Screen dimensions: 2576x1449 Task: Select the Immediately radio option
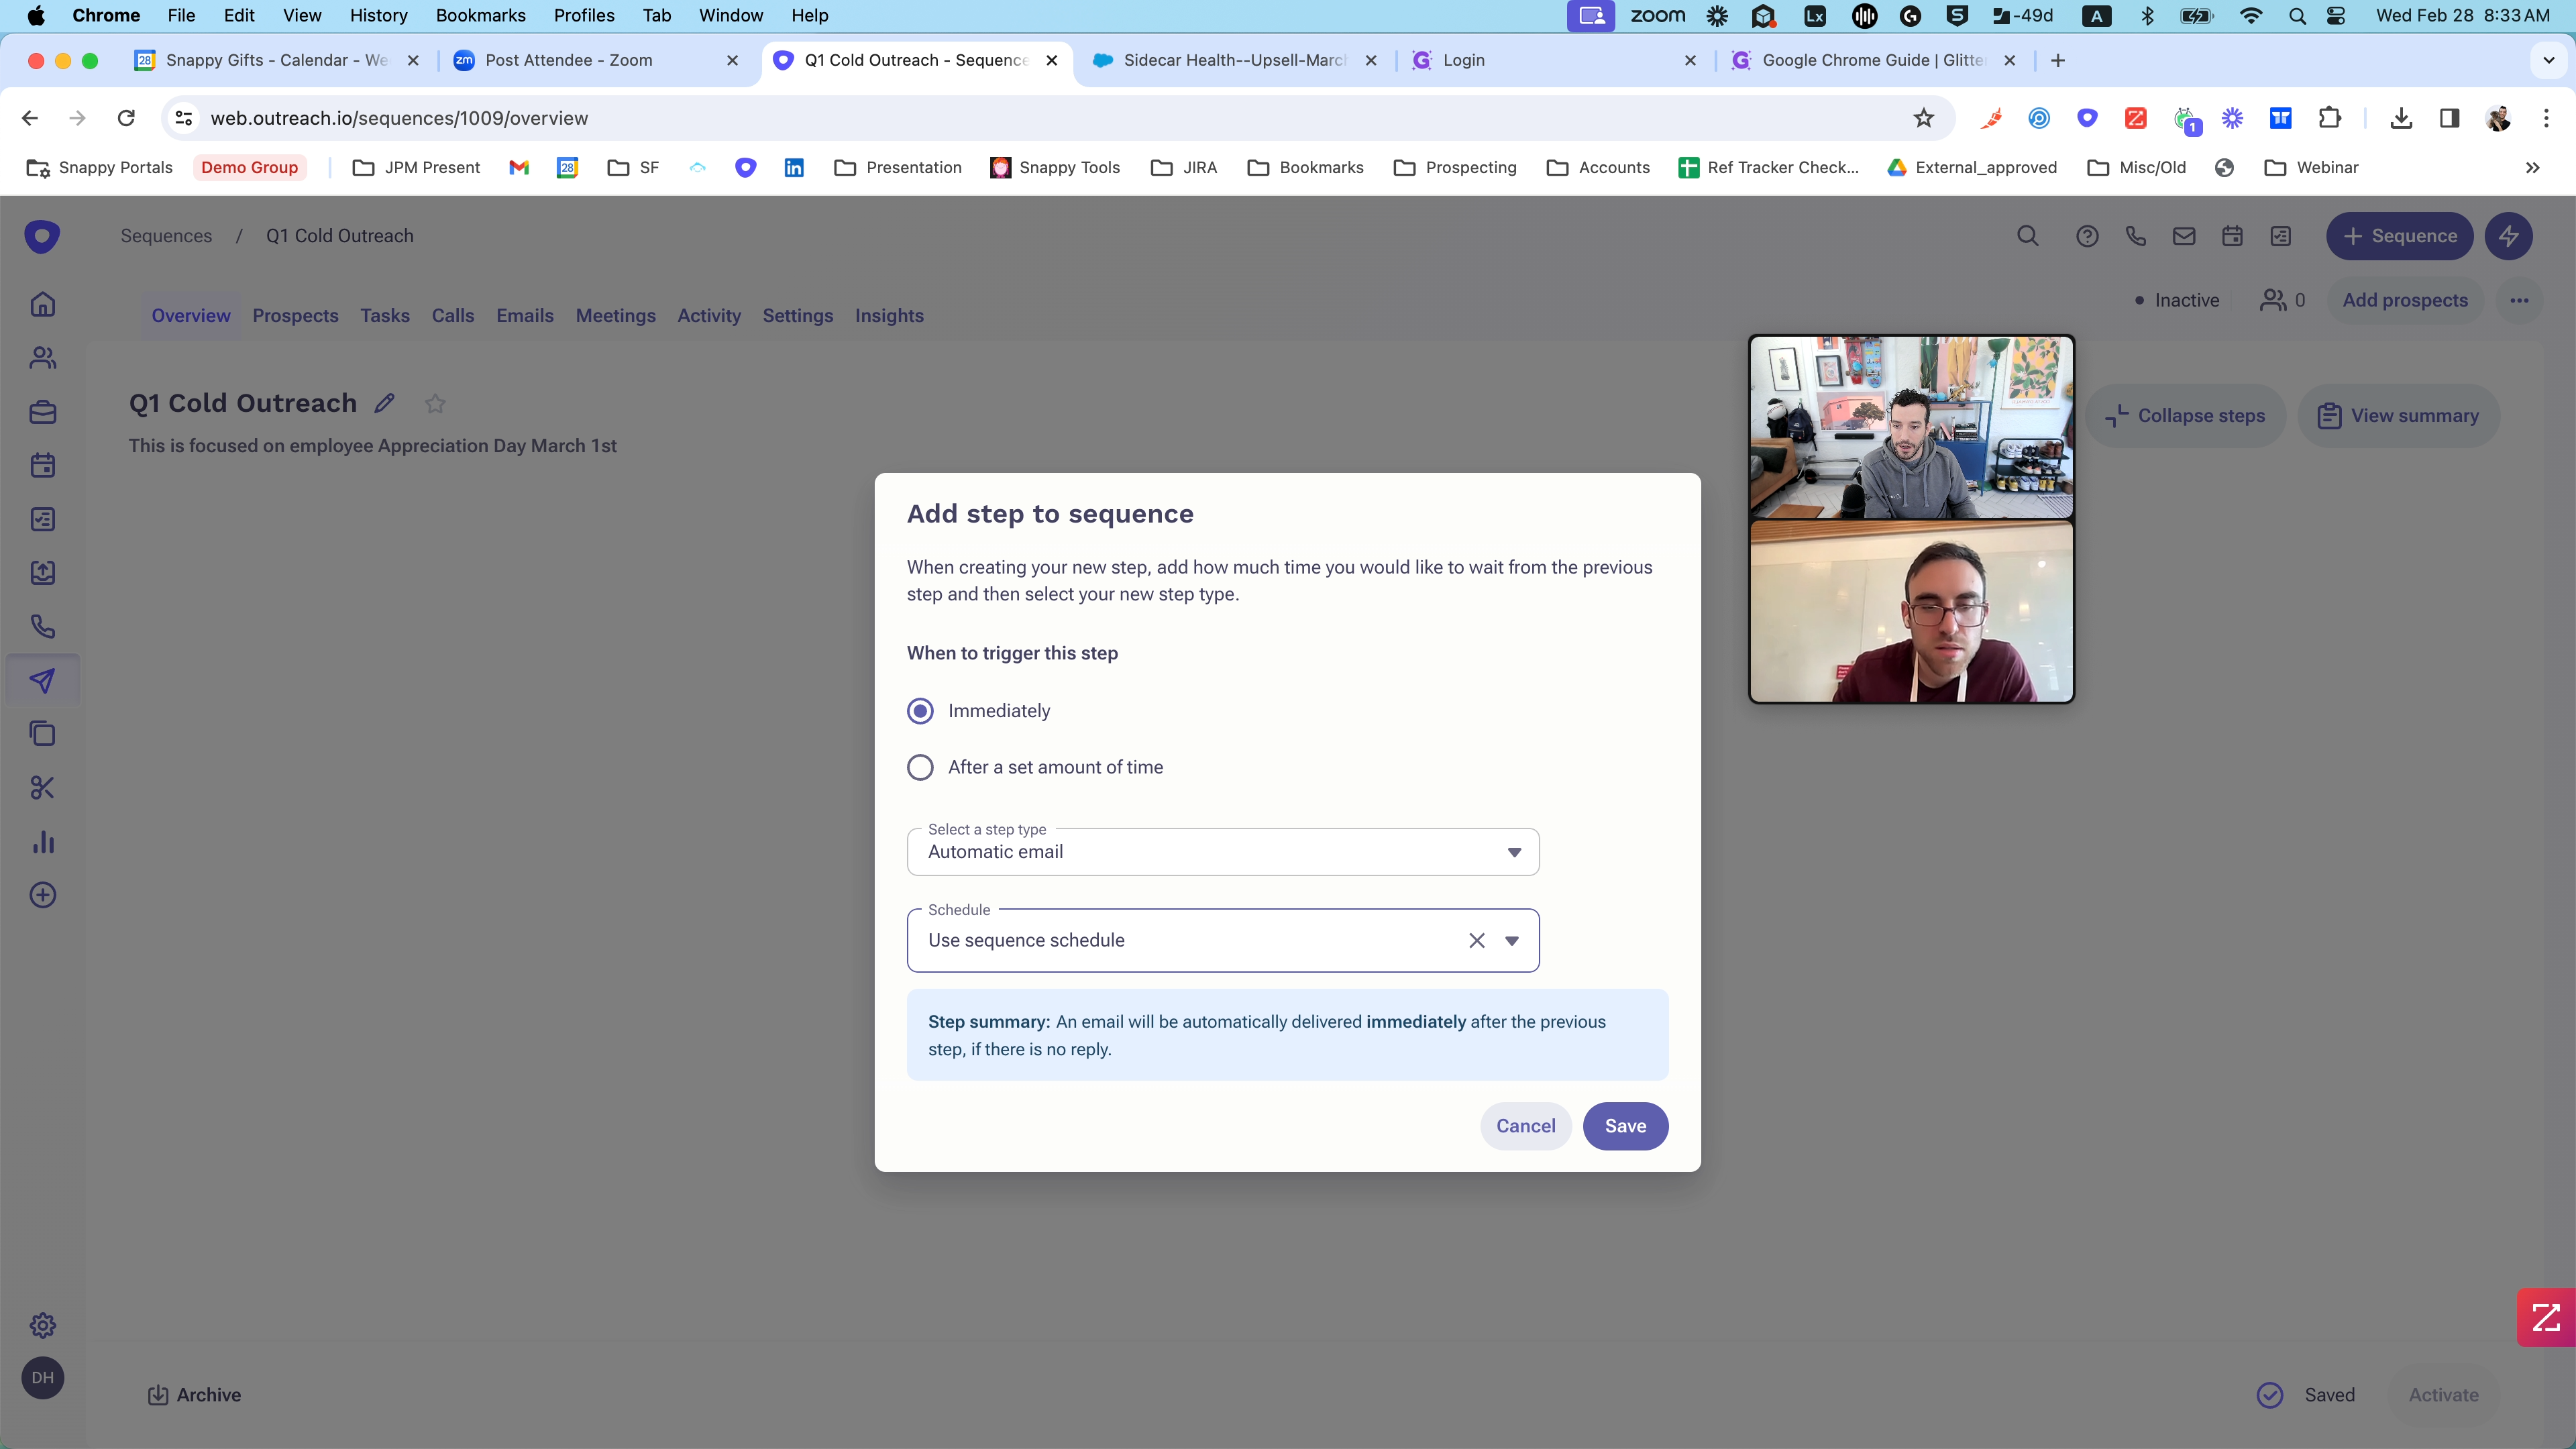tap(920, 711)
